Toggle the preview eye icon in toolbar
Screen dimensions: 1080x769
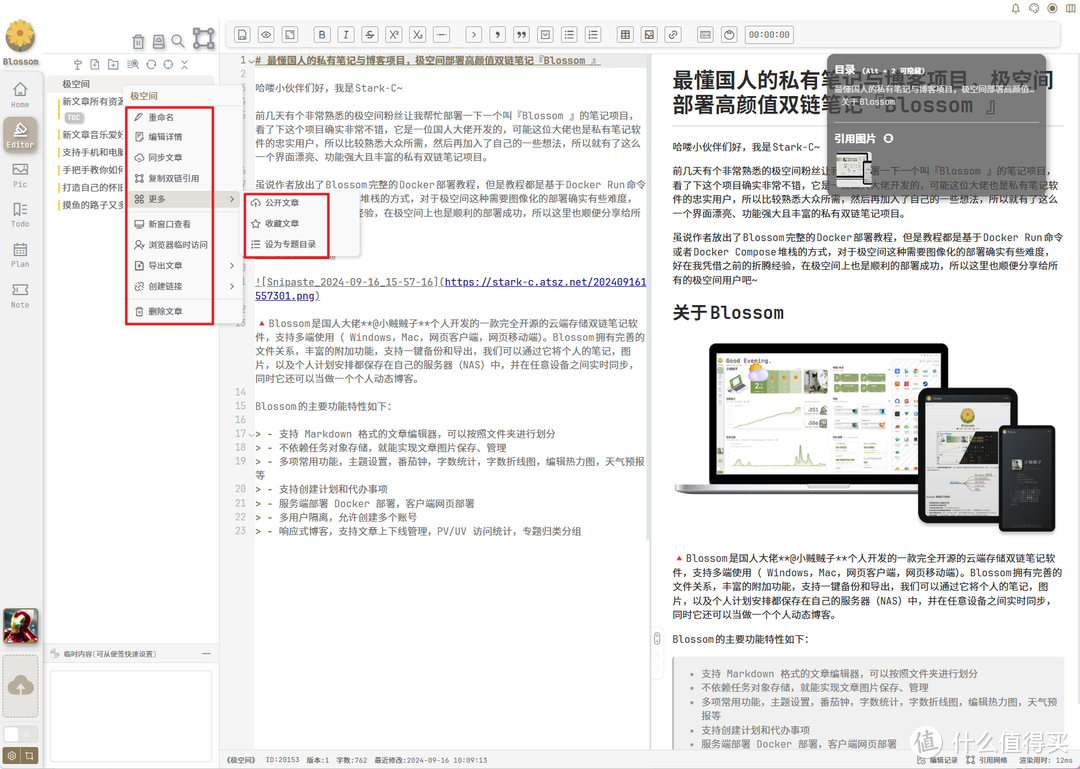pyautogui.click(x=266, y=35)
